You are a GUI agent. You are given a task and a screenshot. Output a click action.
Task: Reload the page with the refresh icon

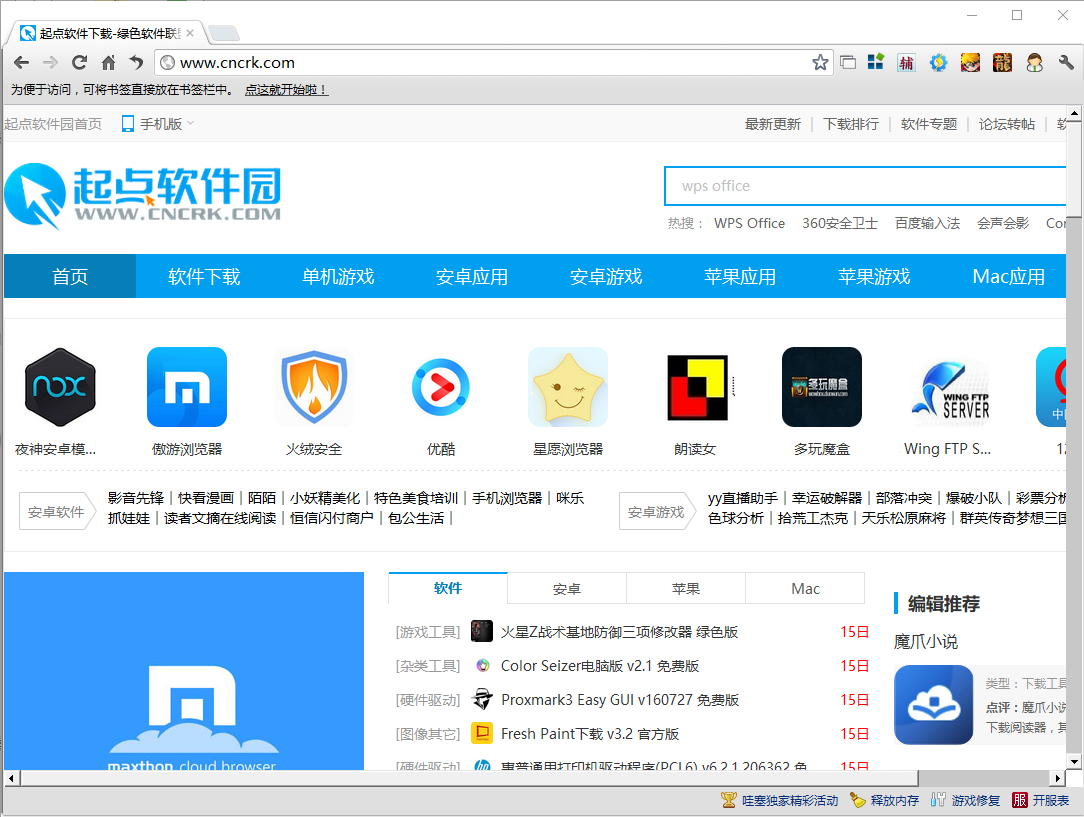80,63
